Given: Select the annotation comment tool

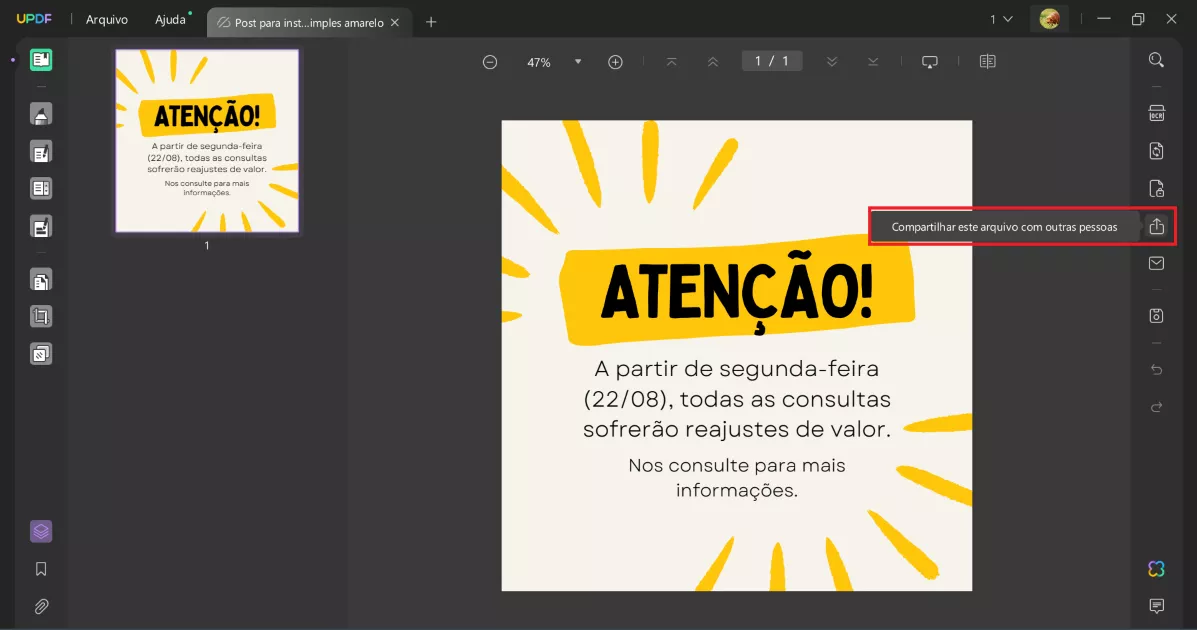Looking at the screenshot, I should click(41, 113).
